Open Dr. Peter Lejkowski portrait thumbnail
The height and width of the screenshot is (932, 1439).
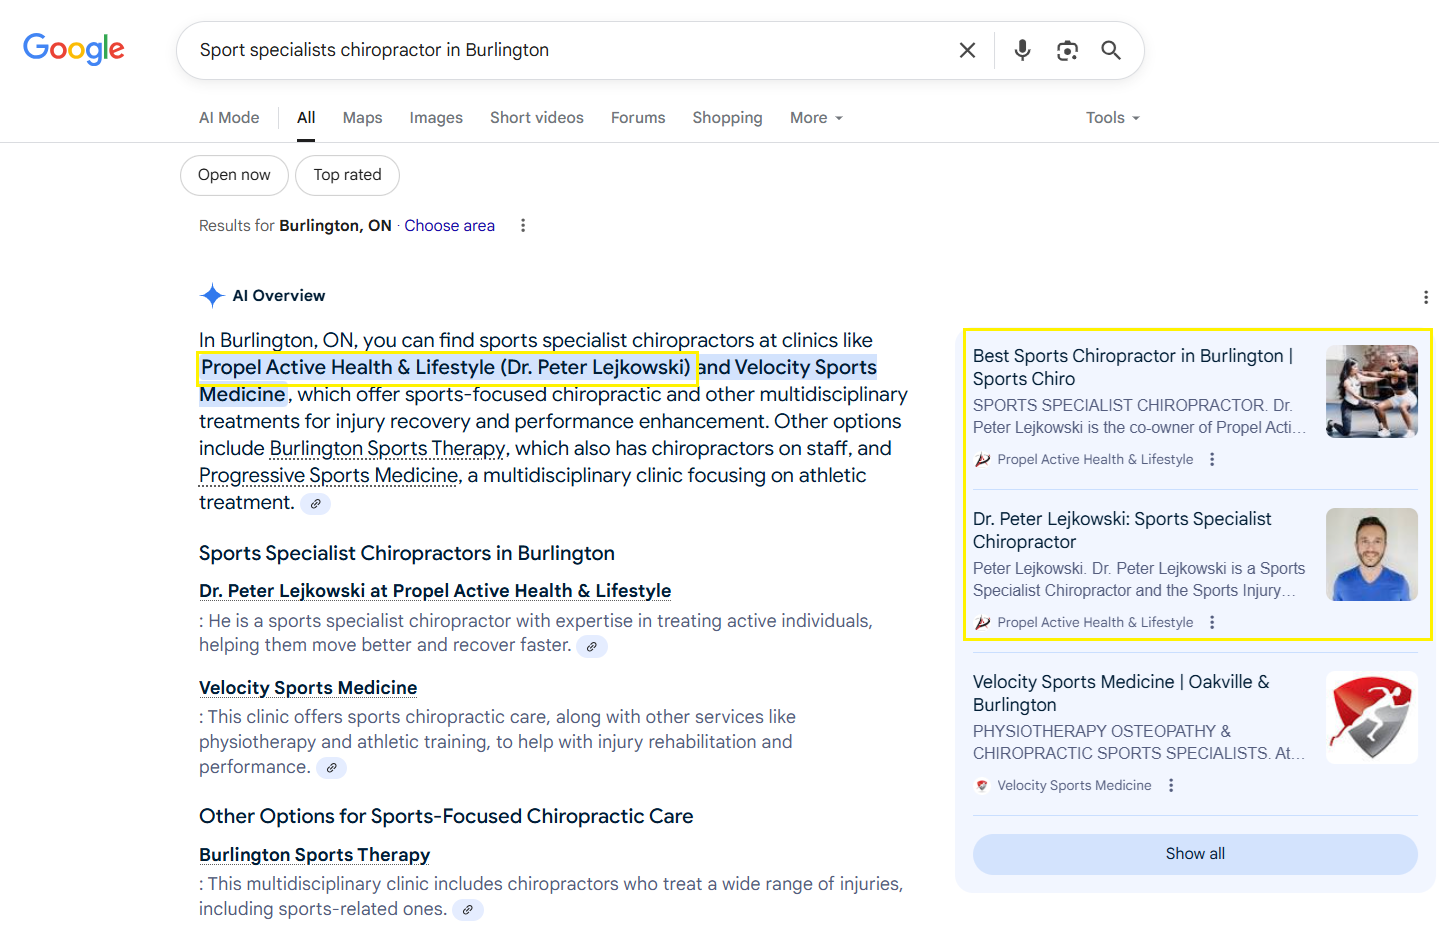[x=1371, y=554]
